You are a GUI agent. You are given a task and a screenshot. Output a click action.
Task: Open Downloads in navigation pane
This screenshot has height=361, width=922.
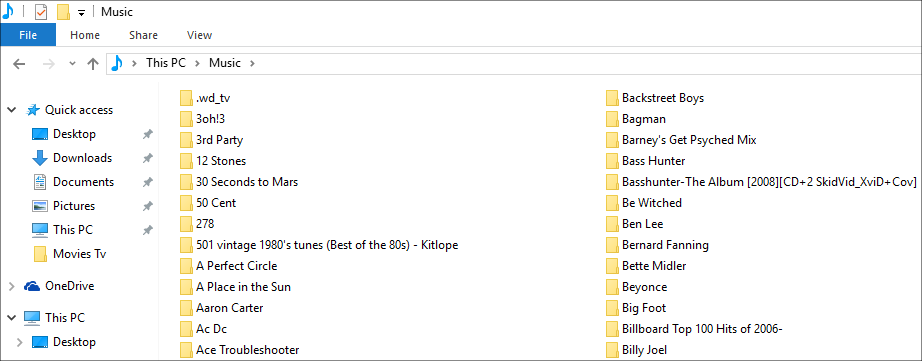(x=82, y=158)
